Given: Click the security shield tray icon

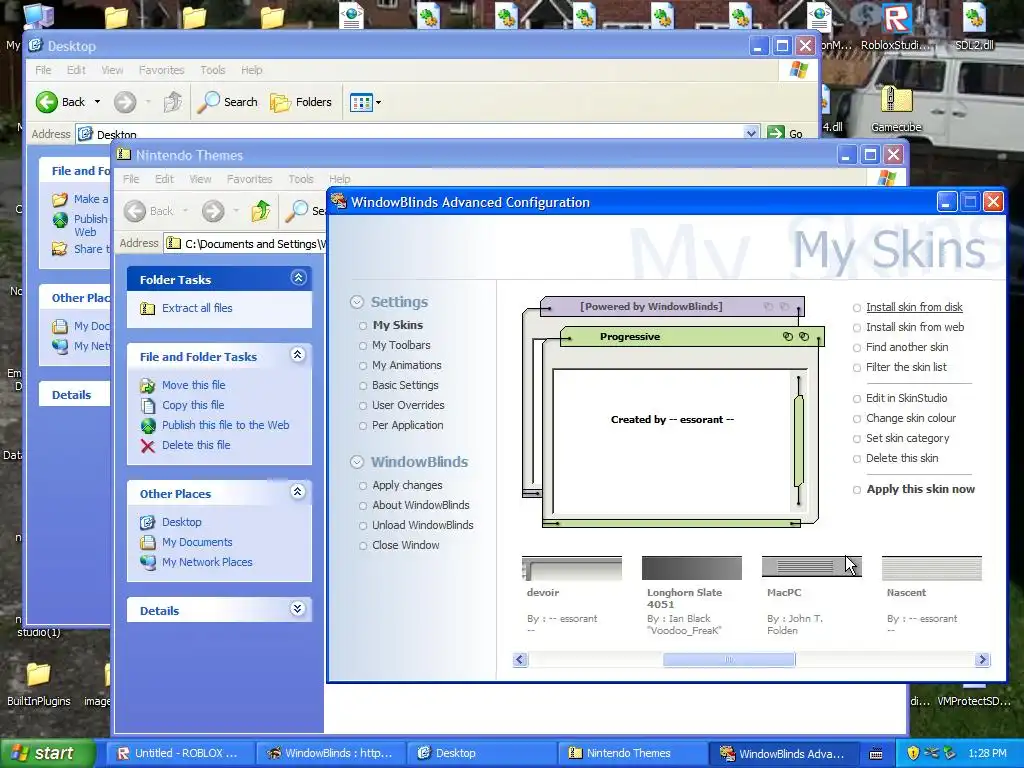Looking at the screenshot, I should [913, 753].
